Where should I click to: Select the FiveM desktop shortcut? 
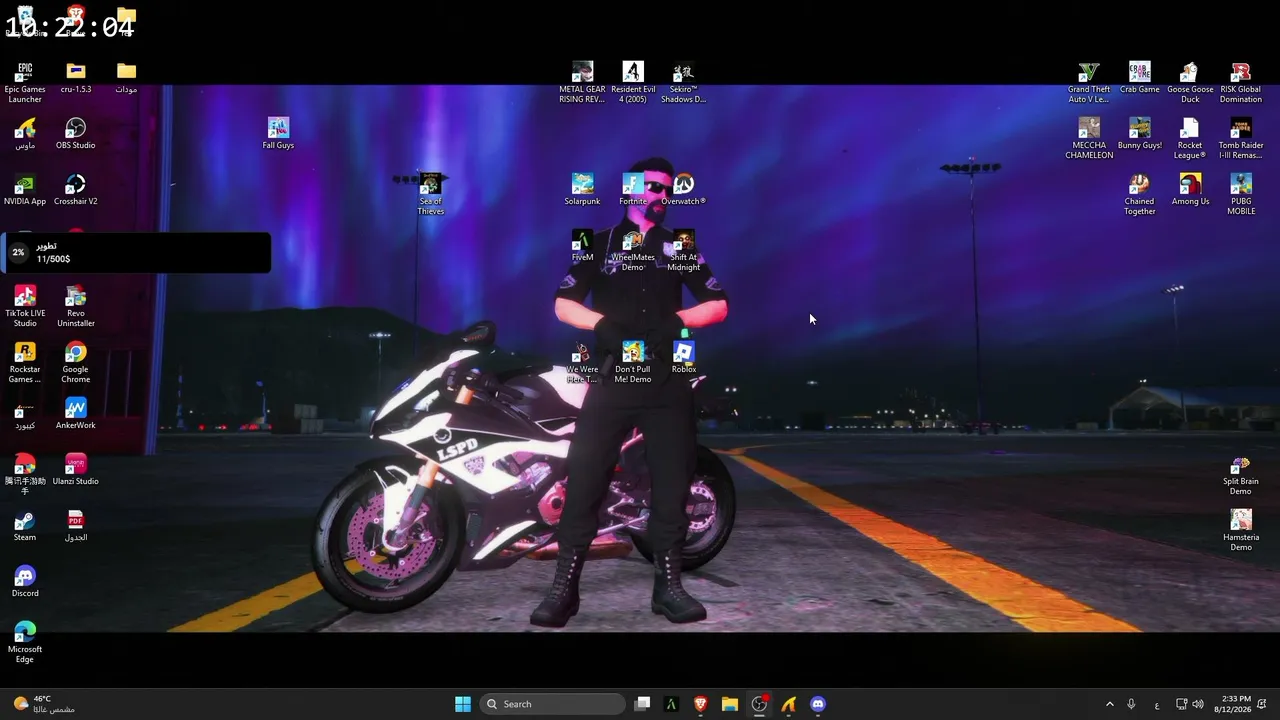pyautogui.click(x=582, y=246)
